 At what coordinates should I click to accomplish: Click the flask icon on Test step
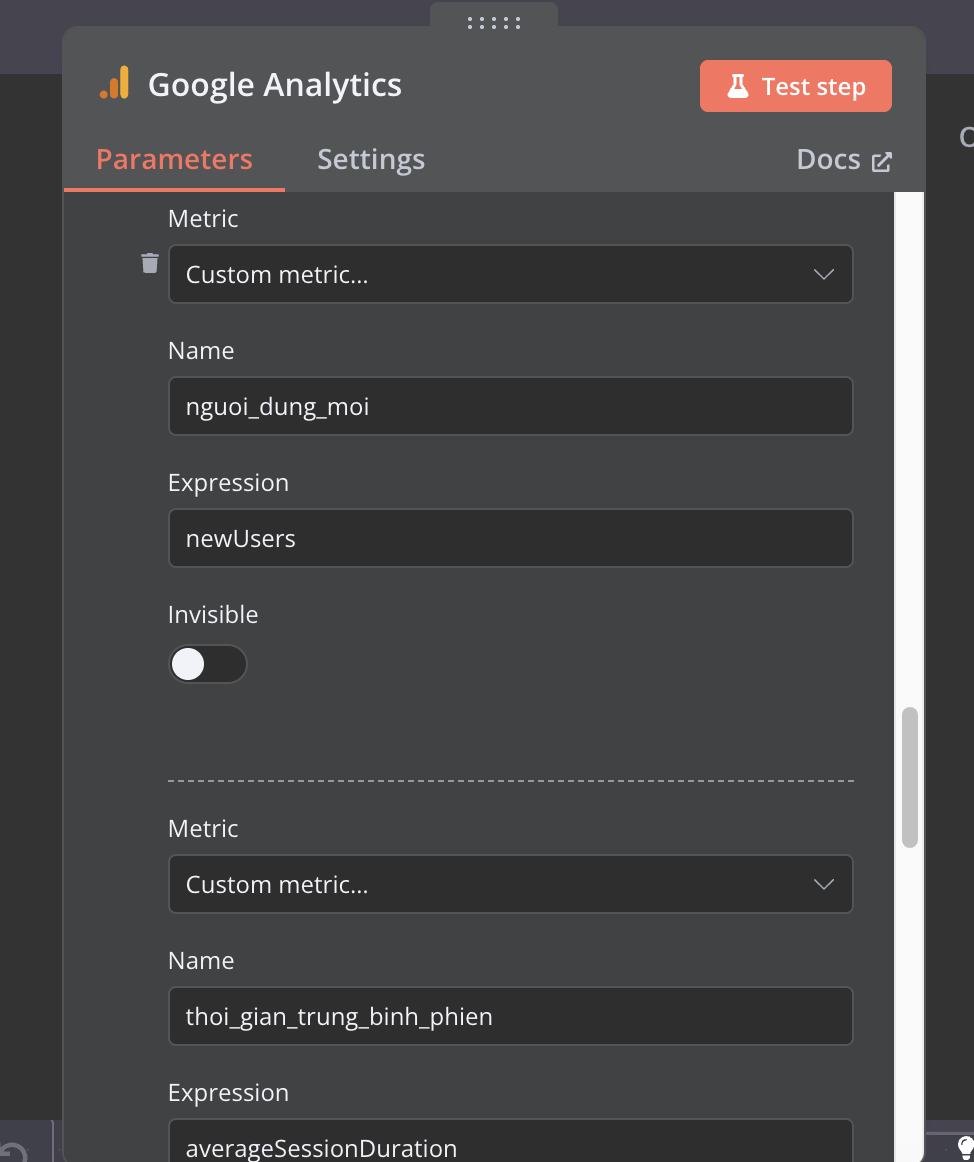pyautogui.click(x=738, y=86)
